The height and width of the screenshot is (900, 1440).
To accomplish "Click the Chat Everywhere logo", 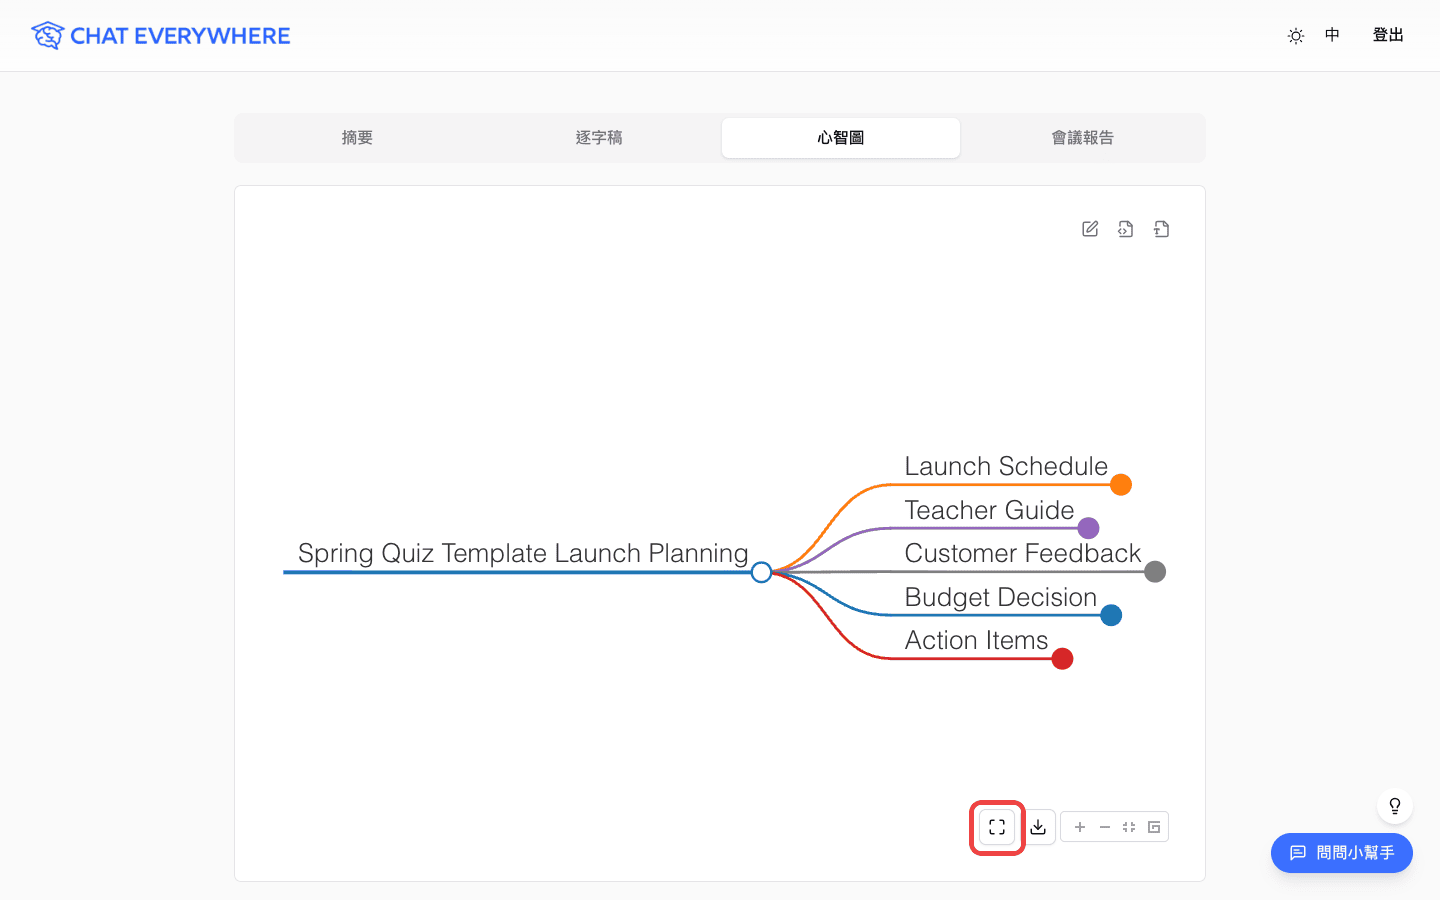I will [160, 36].
